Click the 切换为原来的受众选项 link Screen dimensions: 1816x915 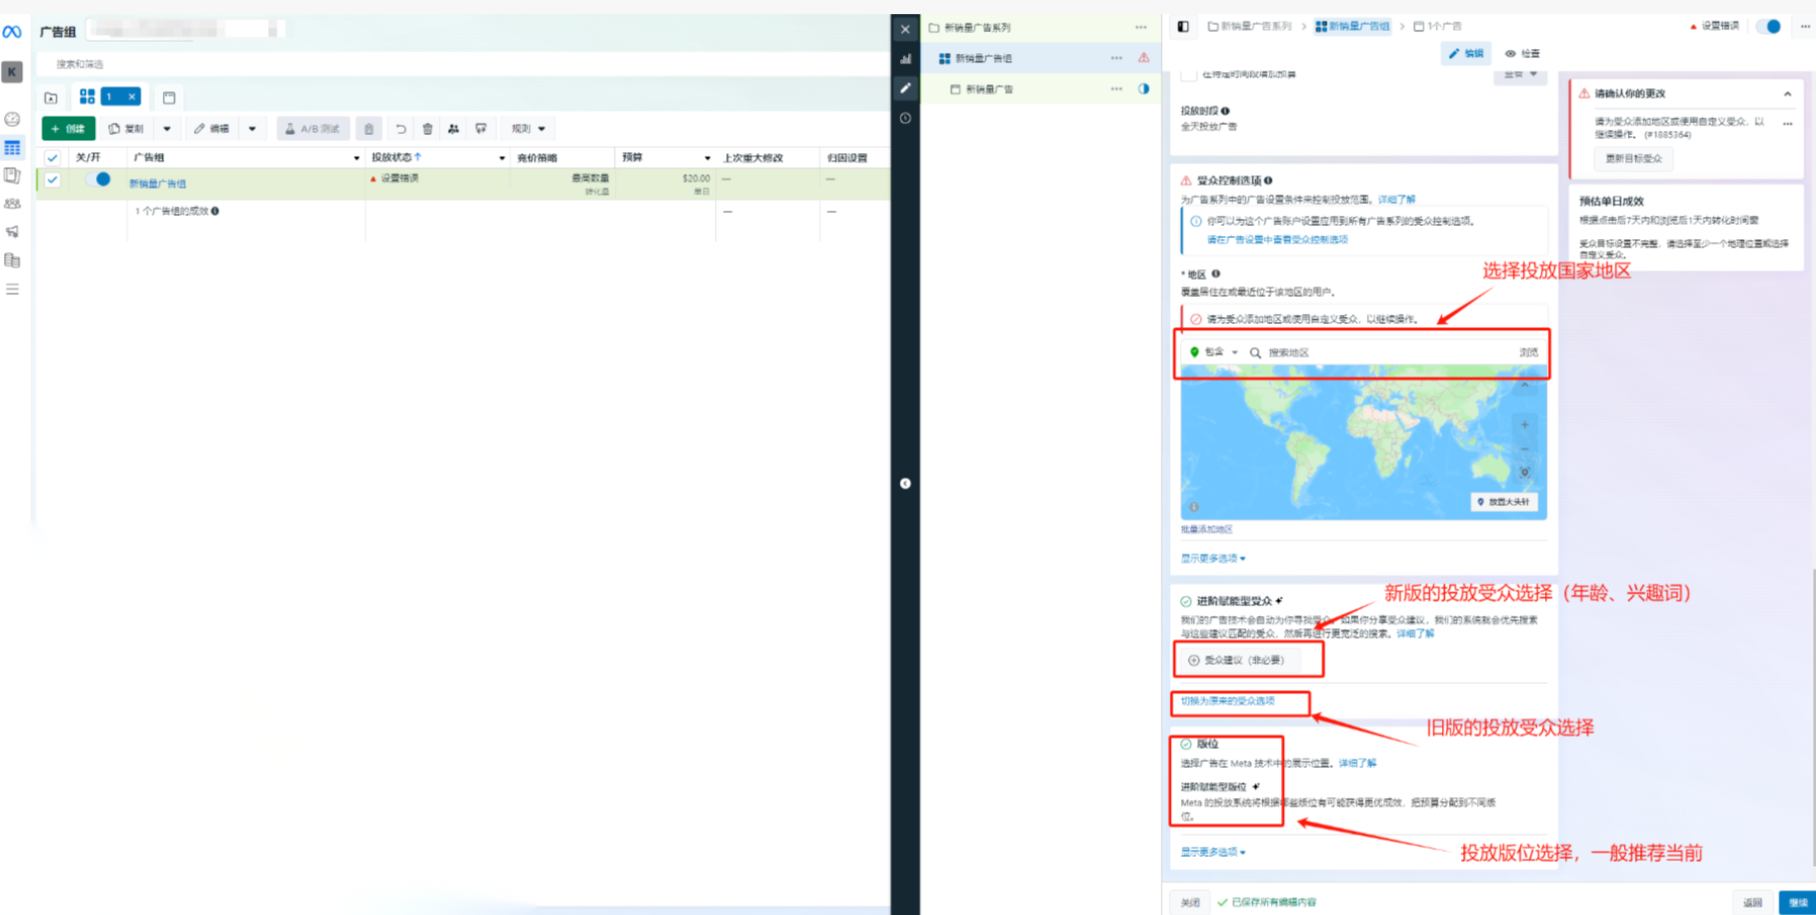click(x=1228, y=701)
